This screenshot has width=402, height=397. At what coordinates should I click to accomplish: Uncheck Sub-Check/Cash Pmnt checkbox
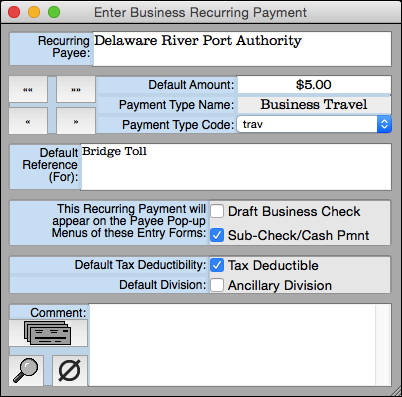coord(217,235)
